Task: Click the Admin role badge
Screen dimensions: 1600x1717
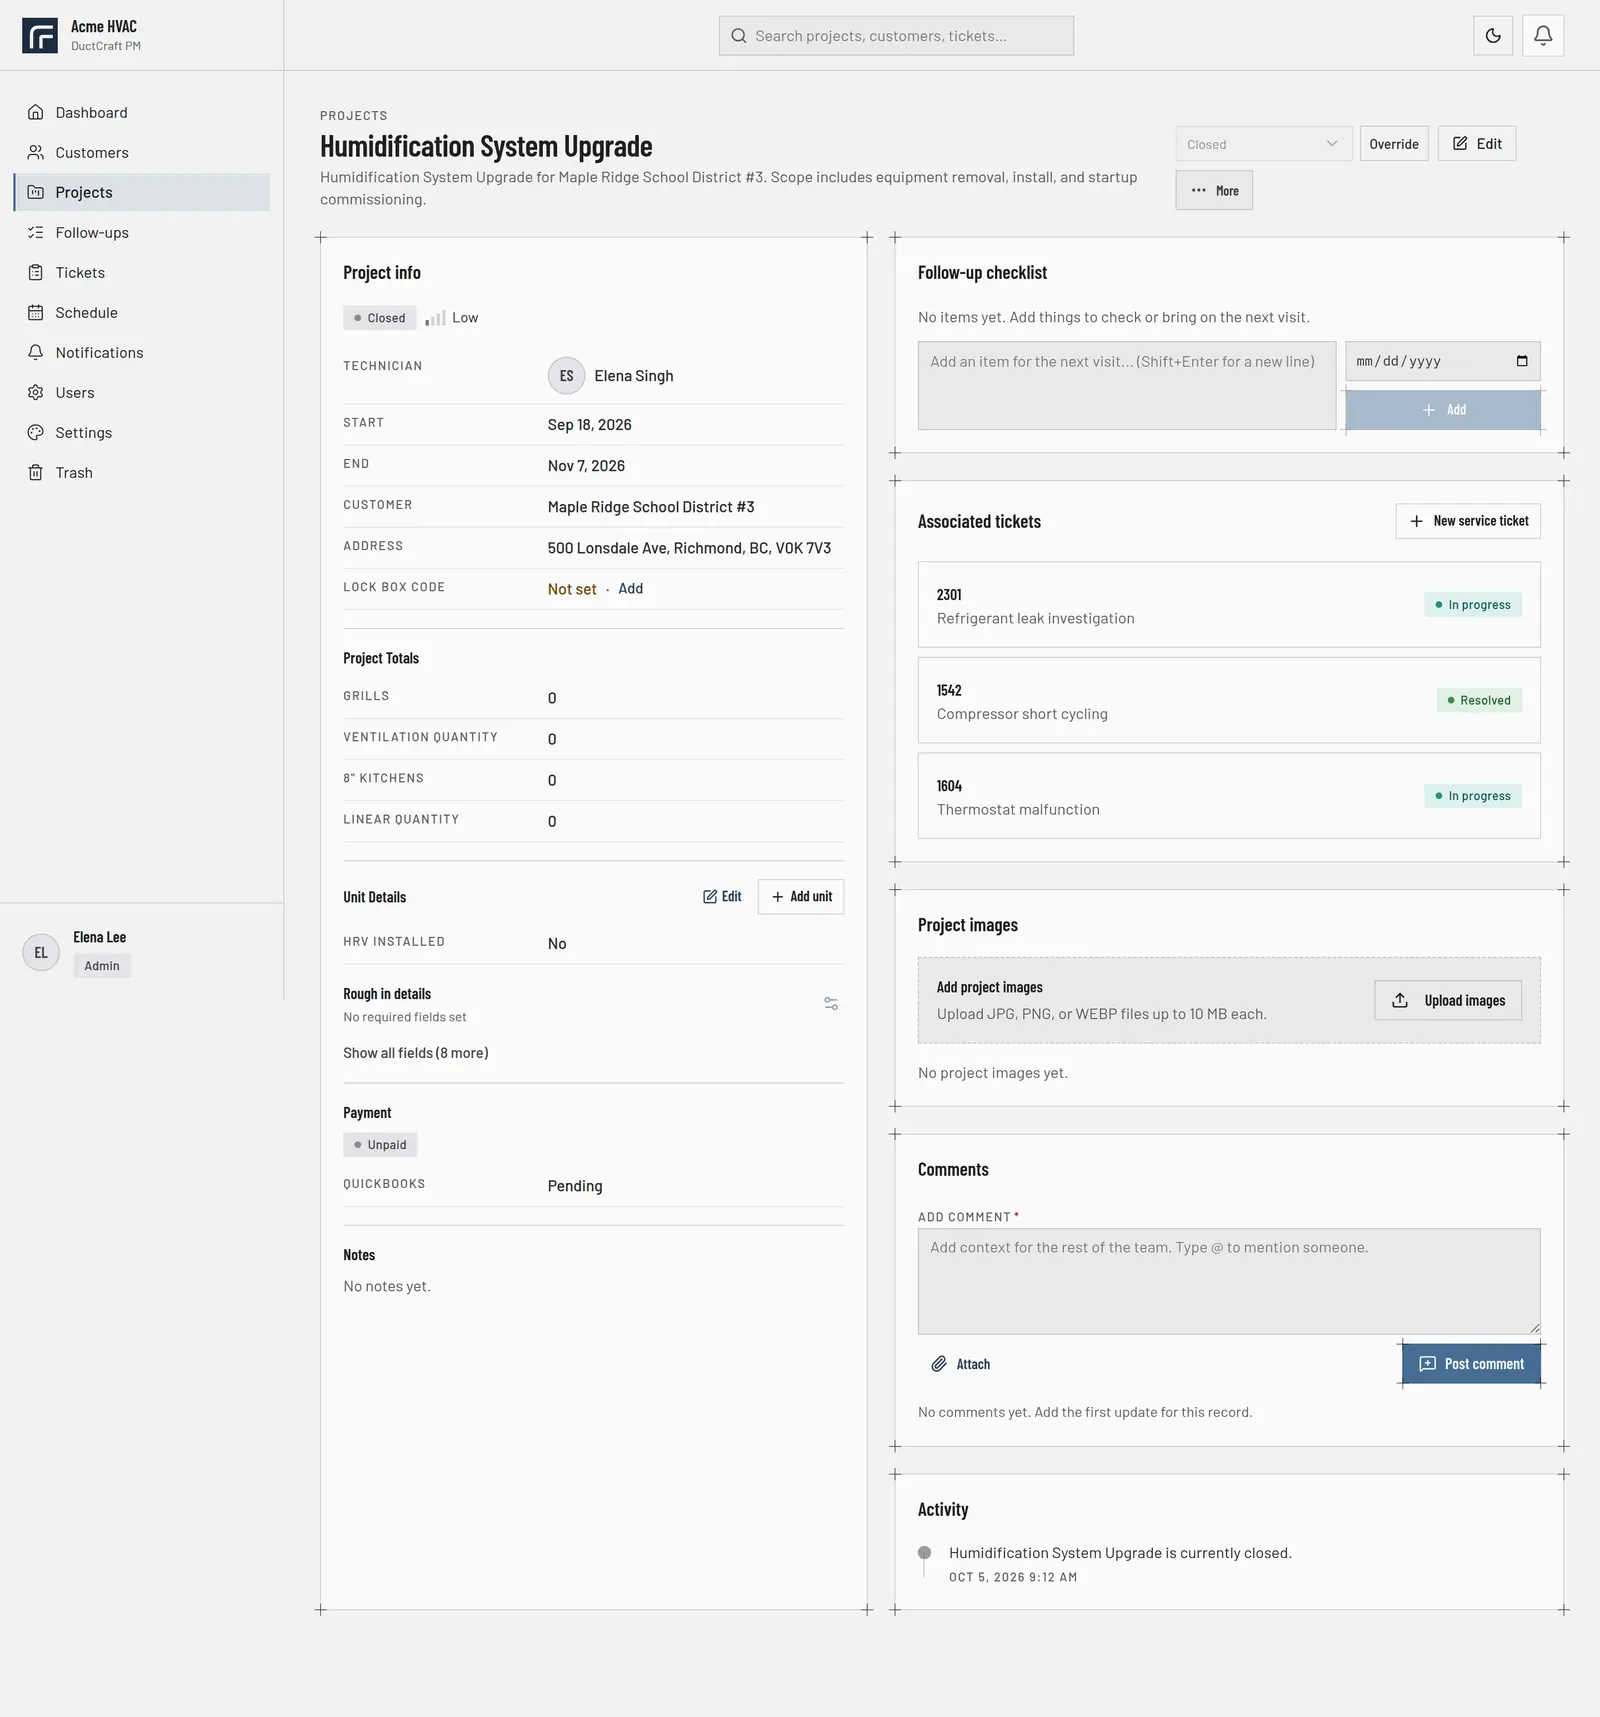Action: point(102,966)
